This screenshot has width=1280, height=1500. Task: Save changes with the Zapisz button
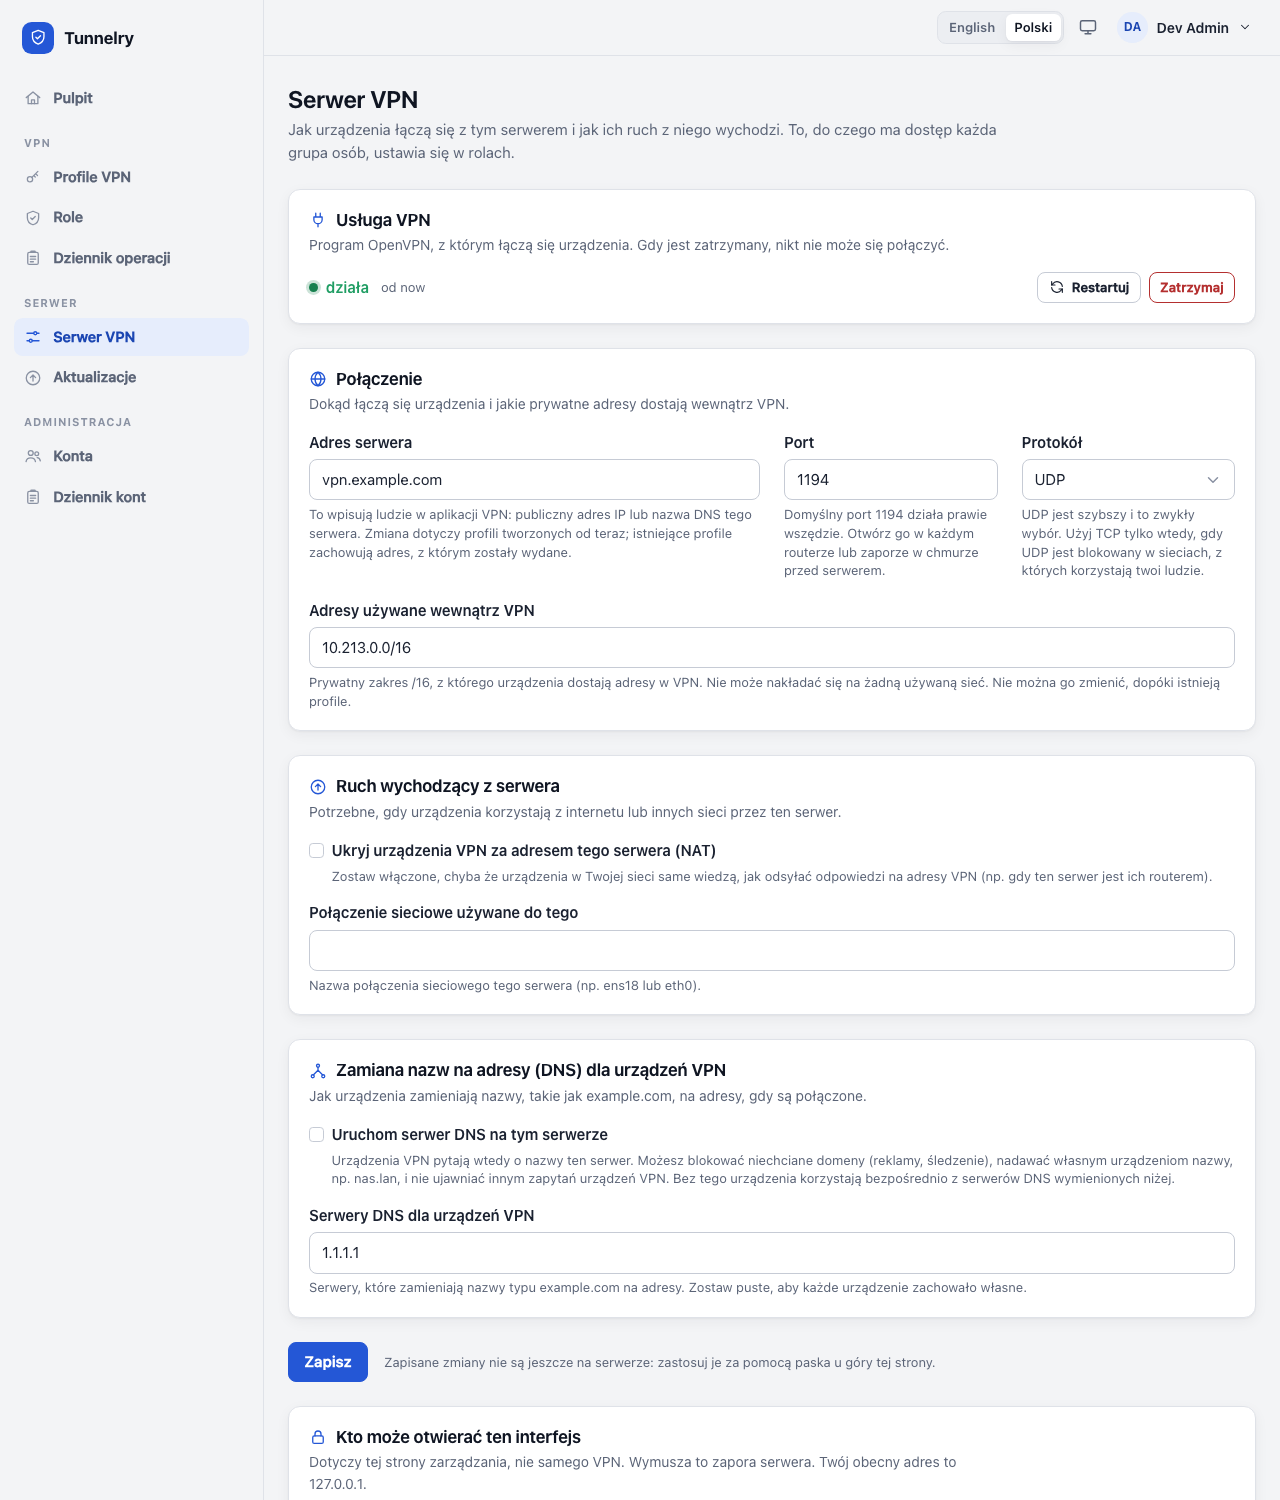[x=328, y=1362]
